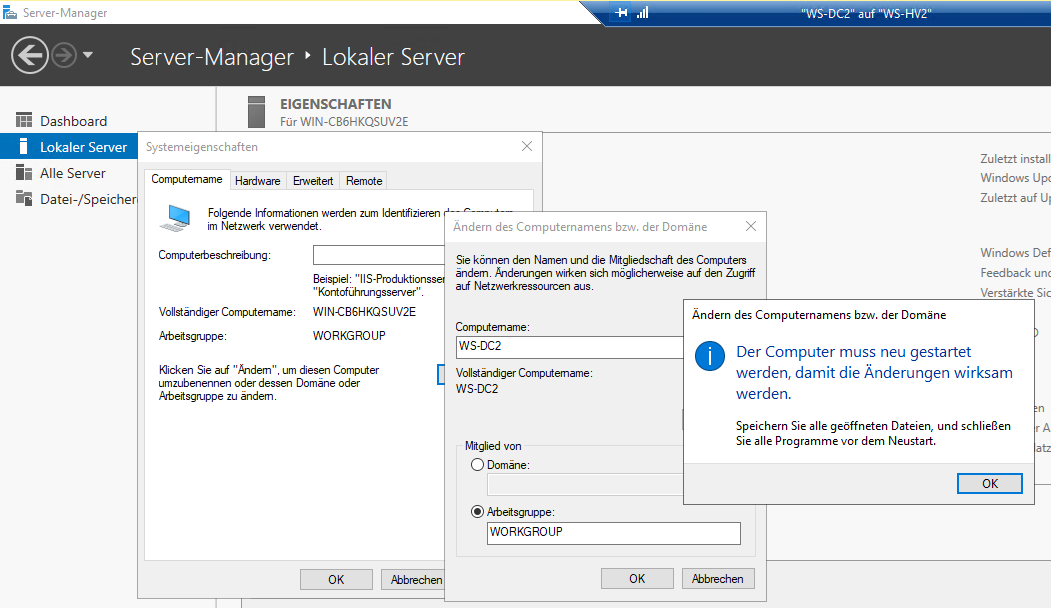Click the pin icon in the VM connection bar
Screen dimensions: 1051x608
coord(621,13)
